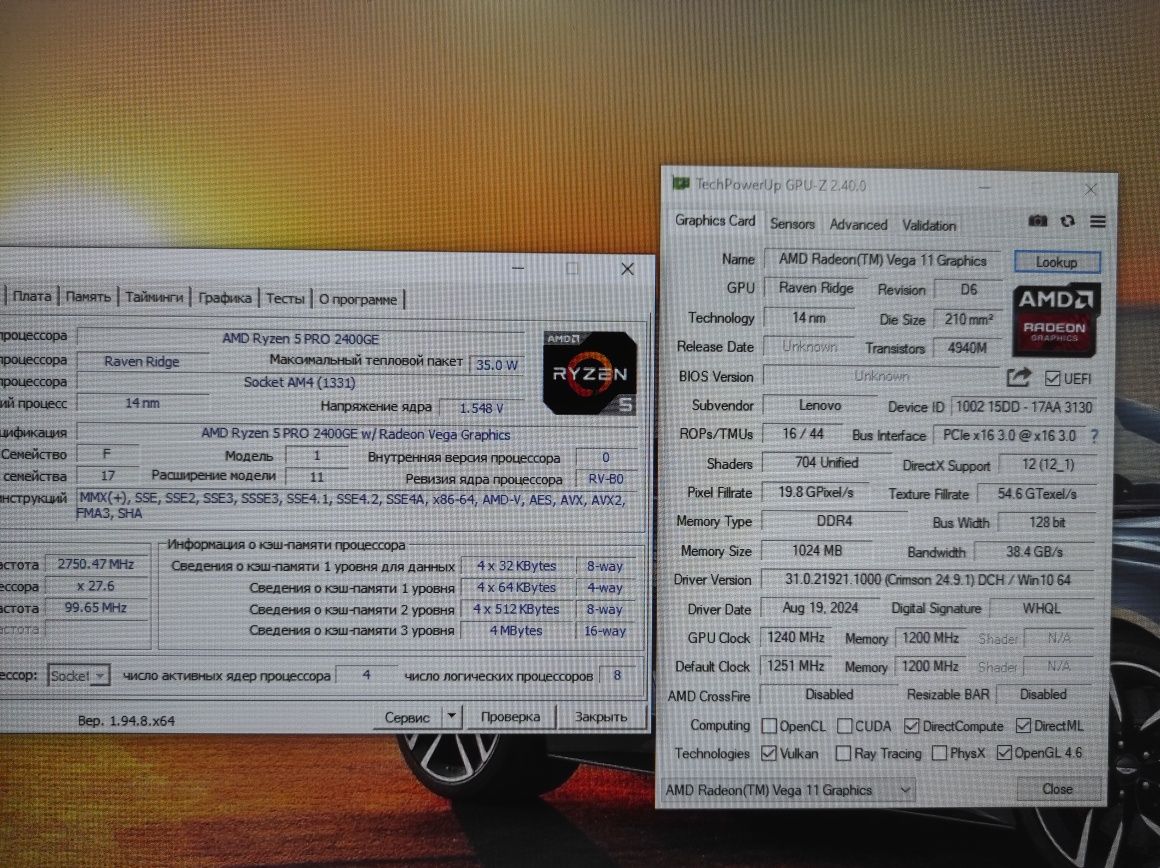The height and width of the screenshot is (868, 1160).
Task: Open the О программе tab in CPU-Z
Action: (358, 300)
